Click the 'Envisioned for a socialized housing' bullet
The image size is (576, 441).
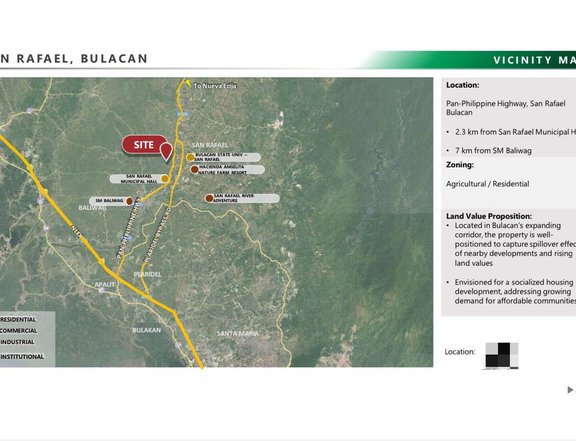[511, 291]
